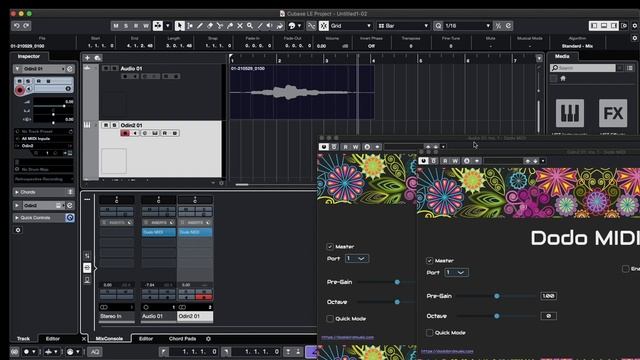Open Port dropdown in back Dodo MIDI window
Viewport: 640px width, 360px height.
pyautogui.click(x=356, y=258)
